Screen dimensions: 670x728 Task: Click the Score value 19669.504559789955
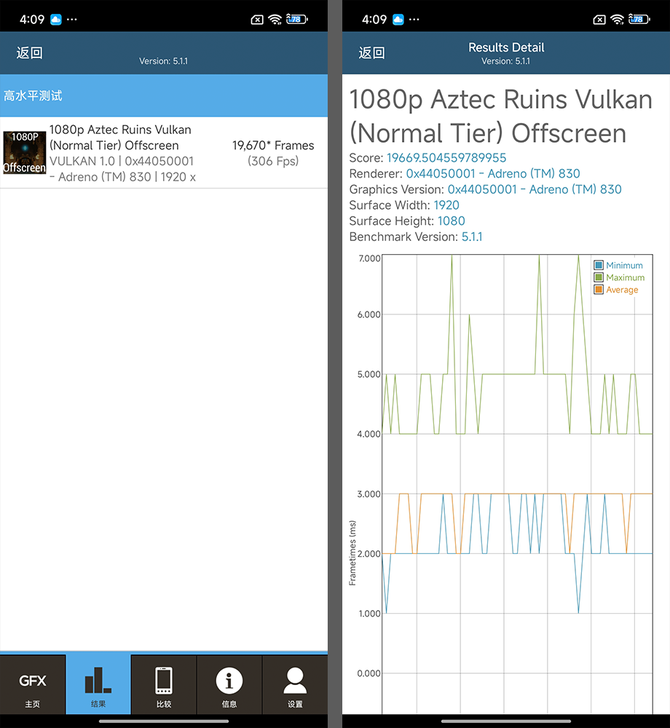[x=448, y=157]
